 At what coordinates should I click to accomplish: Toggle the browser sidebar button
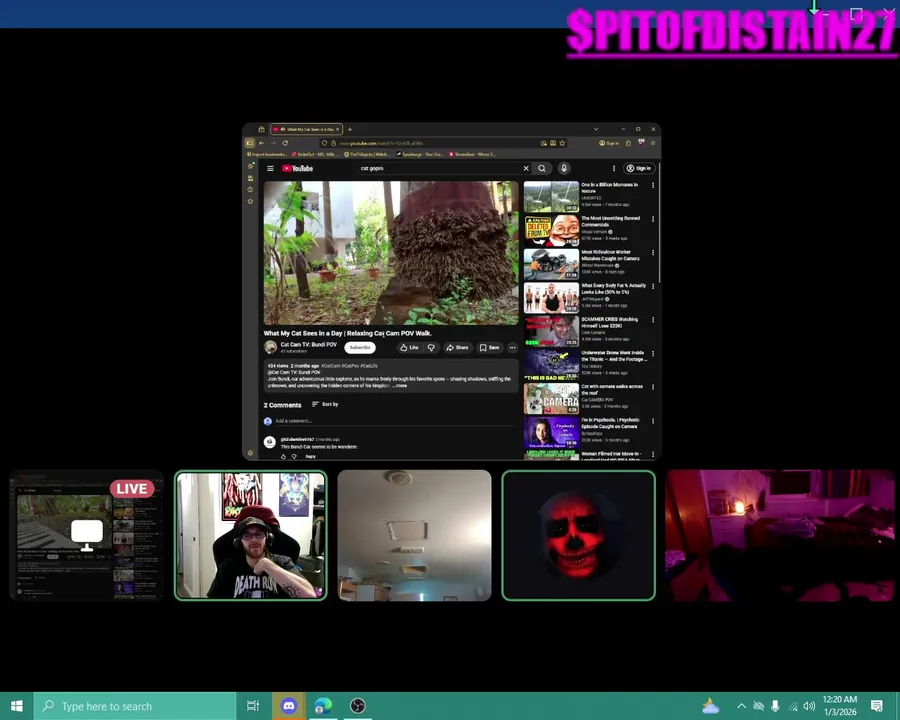[x=250, y=143]
